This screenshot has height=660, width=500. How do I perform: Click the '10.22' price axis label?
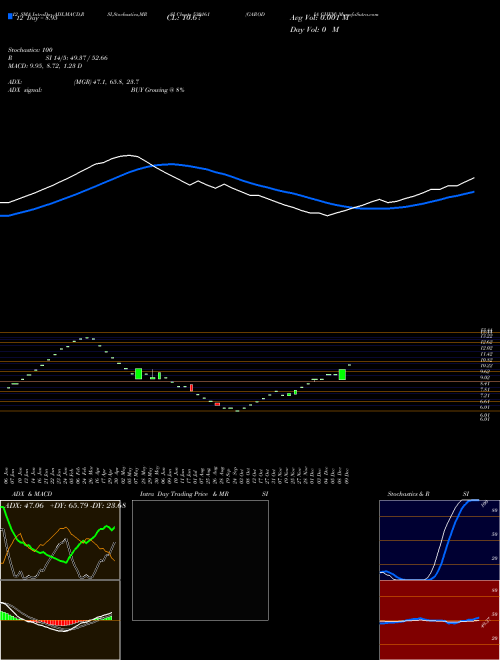pos(486,366)
